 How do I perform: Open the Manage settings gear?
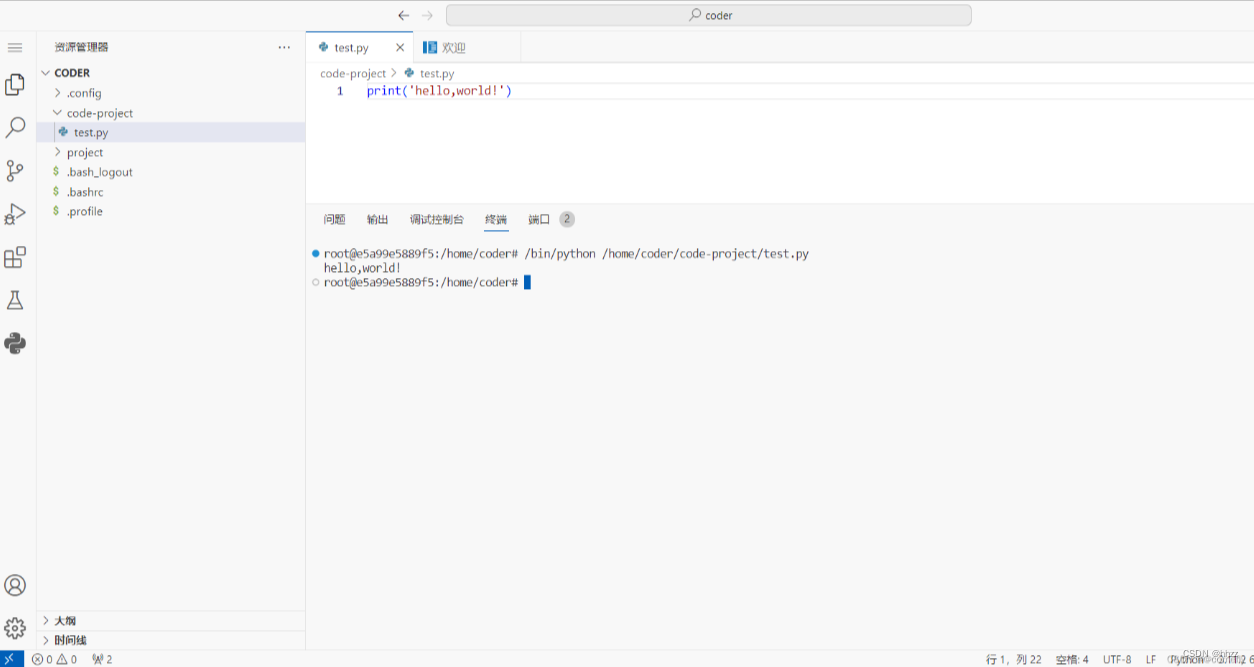click(x=15, y=628)
